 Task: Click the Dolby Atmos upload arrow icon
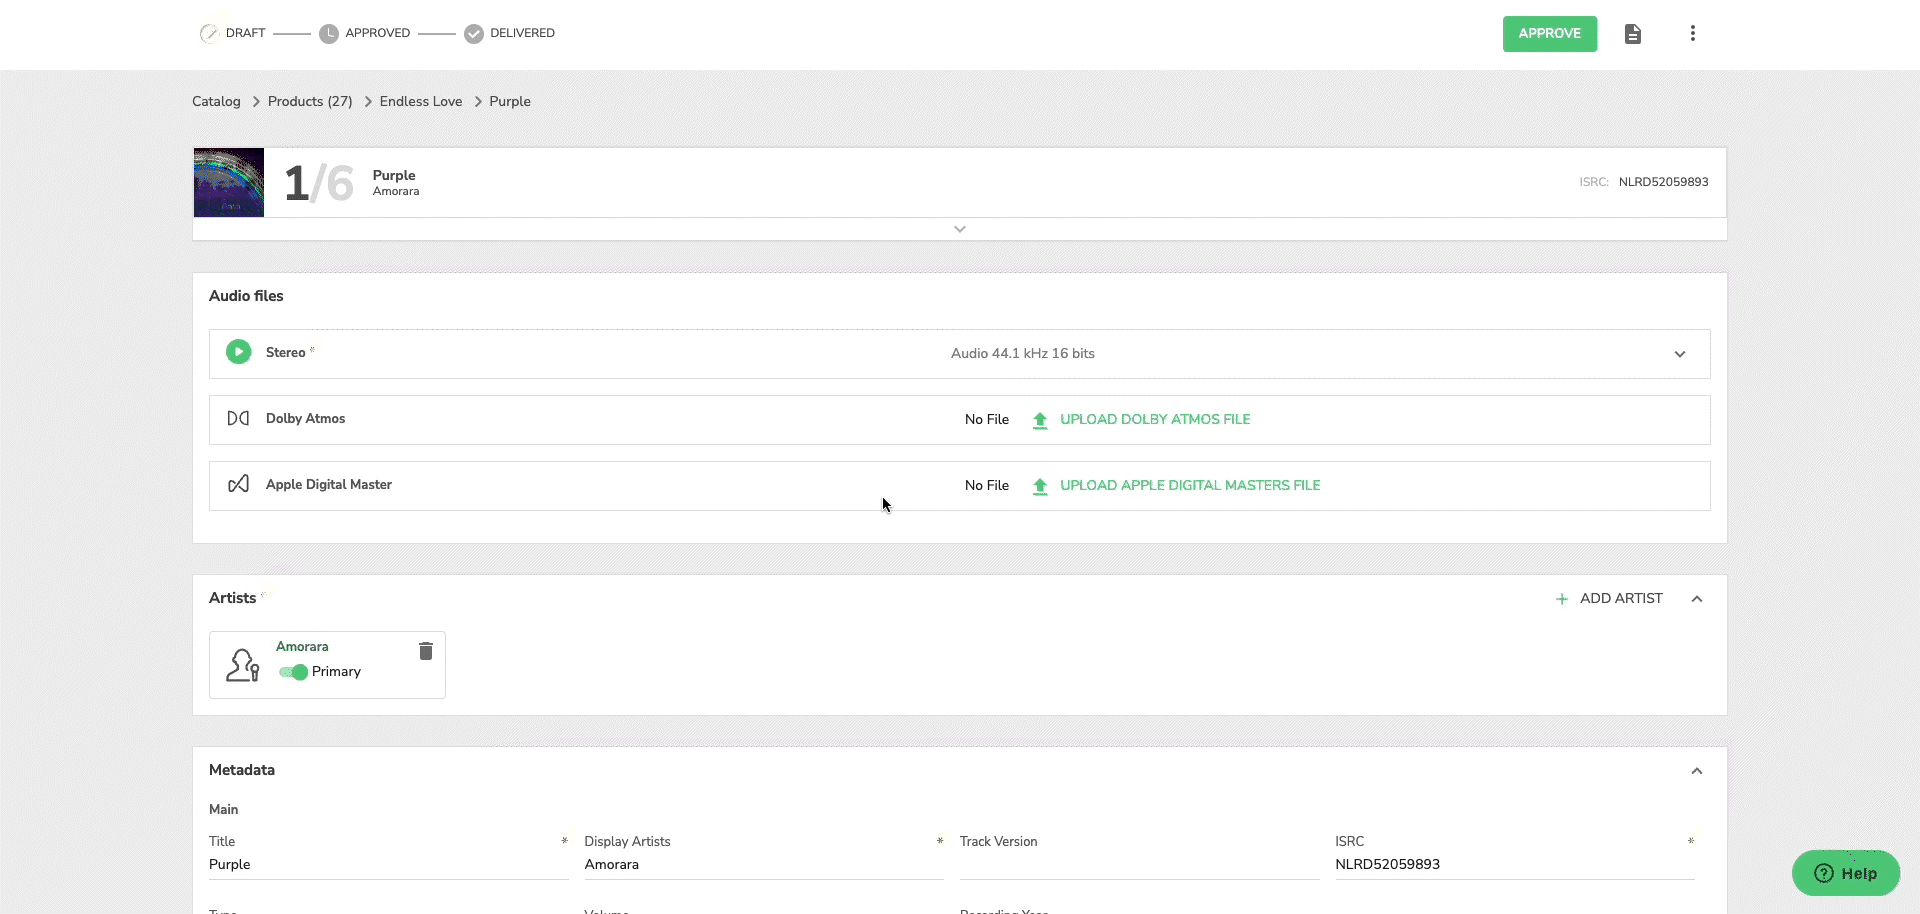pos(1040,420)
